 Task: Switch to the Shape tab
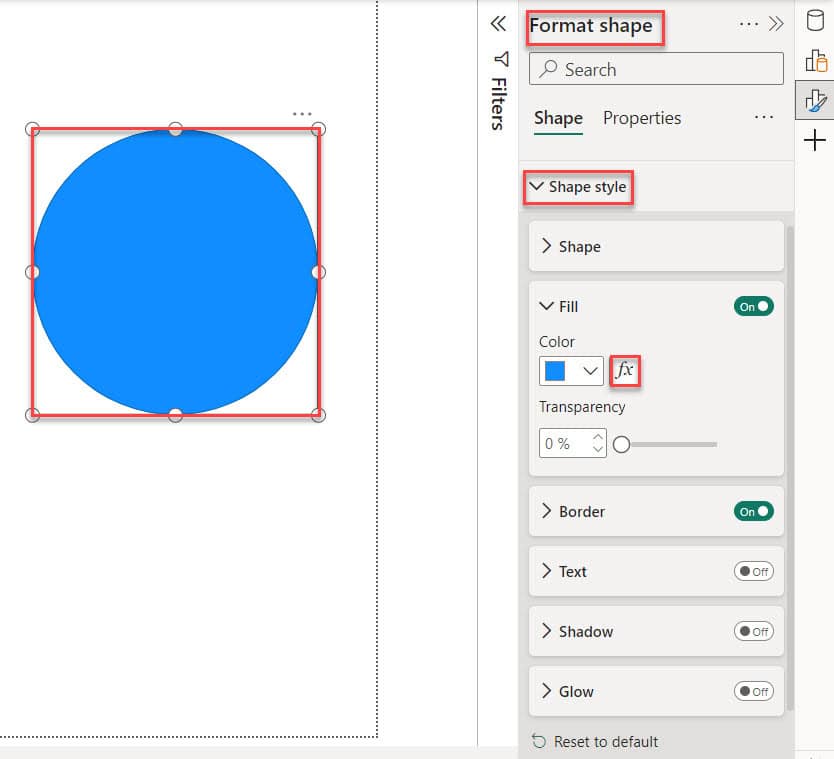pos(558,118)
